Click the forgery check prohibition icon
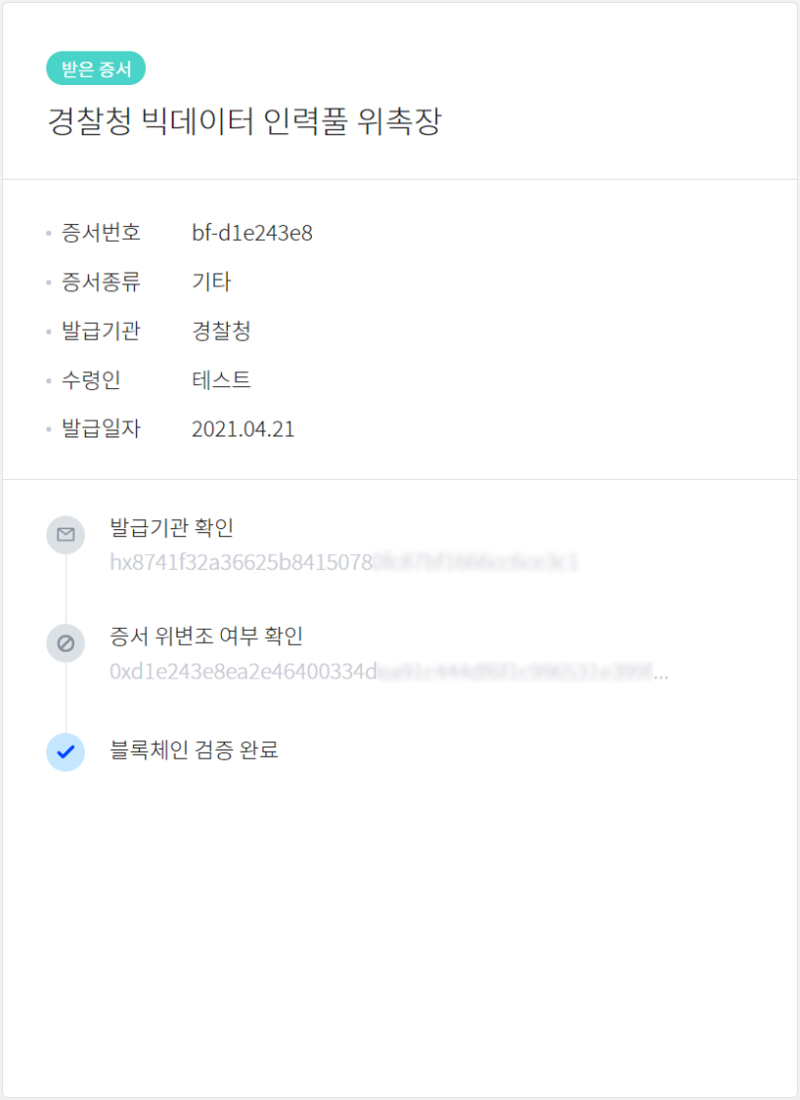The height and width of the screenshot is (1100, 800). click(x=65, y=643)
